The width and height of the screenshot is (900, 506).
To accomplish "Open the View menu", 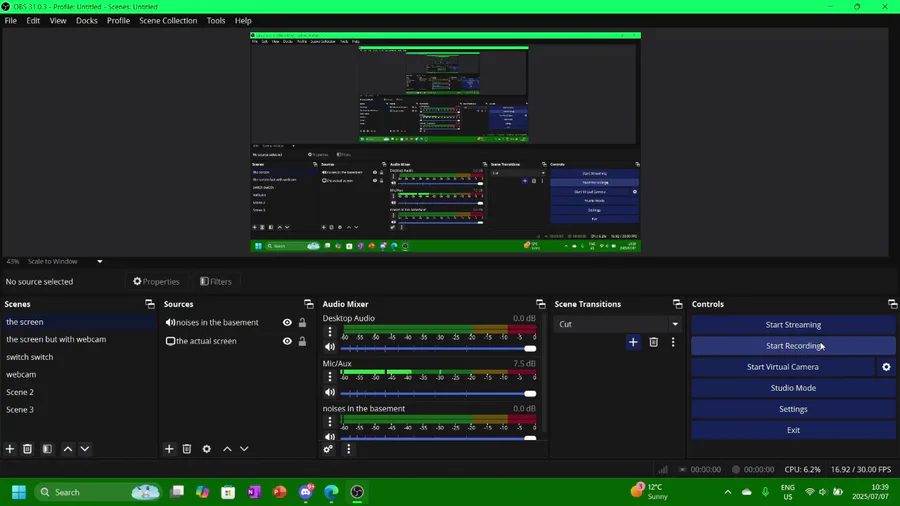I will click(x=58, y=21).
